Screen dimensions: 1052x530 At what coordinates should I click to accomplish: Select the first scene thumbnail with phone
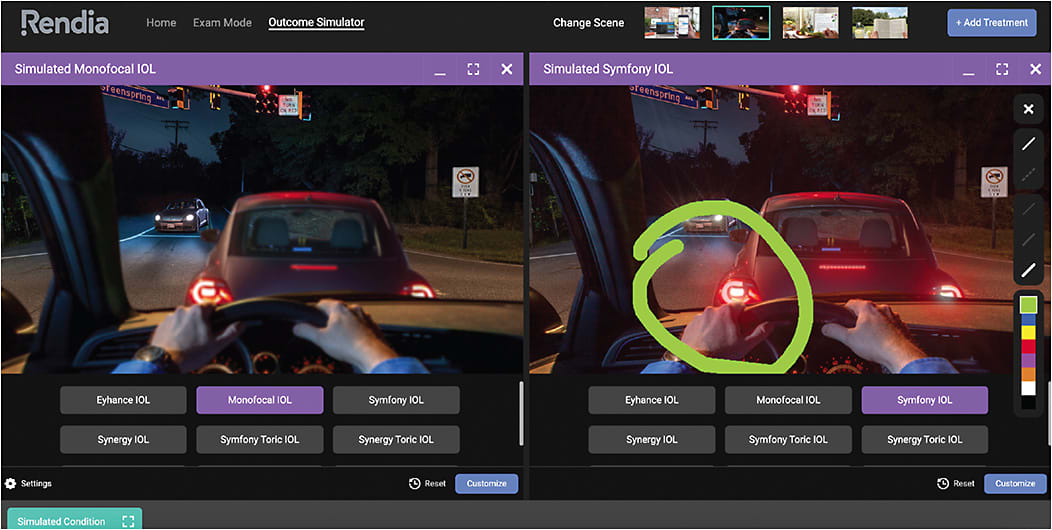[x=672, y=23]
